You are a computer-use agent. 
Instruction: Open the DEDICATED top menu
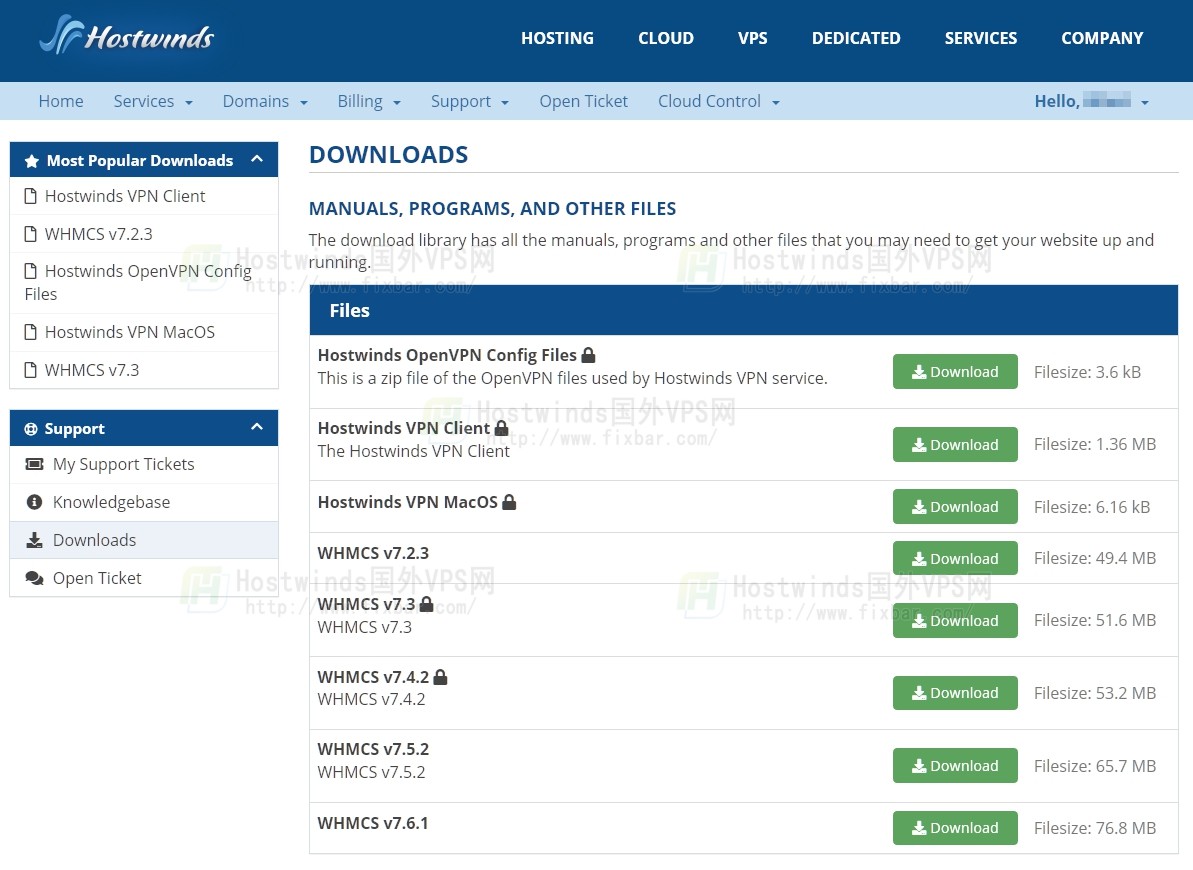pos(856,38)
